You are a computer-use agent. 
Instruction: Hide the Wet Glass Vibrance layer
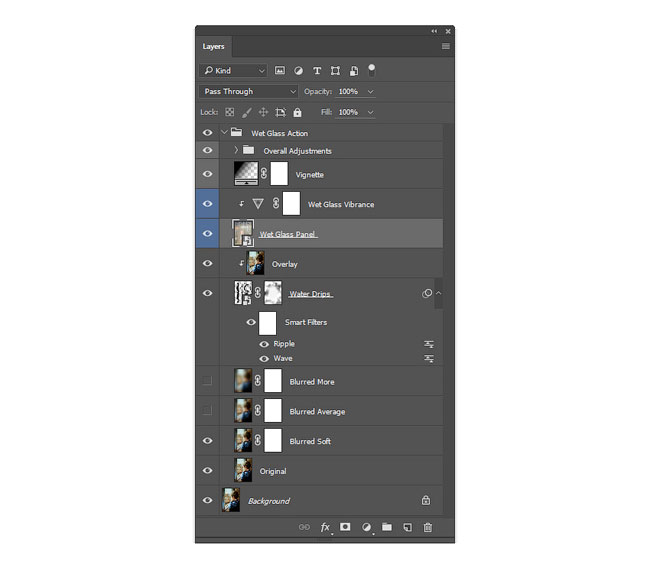pos(207,204)
